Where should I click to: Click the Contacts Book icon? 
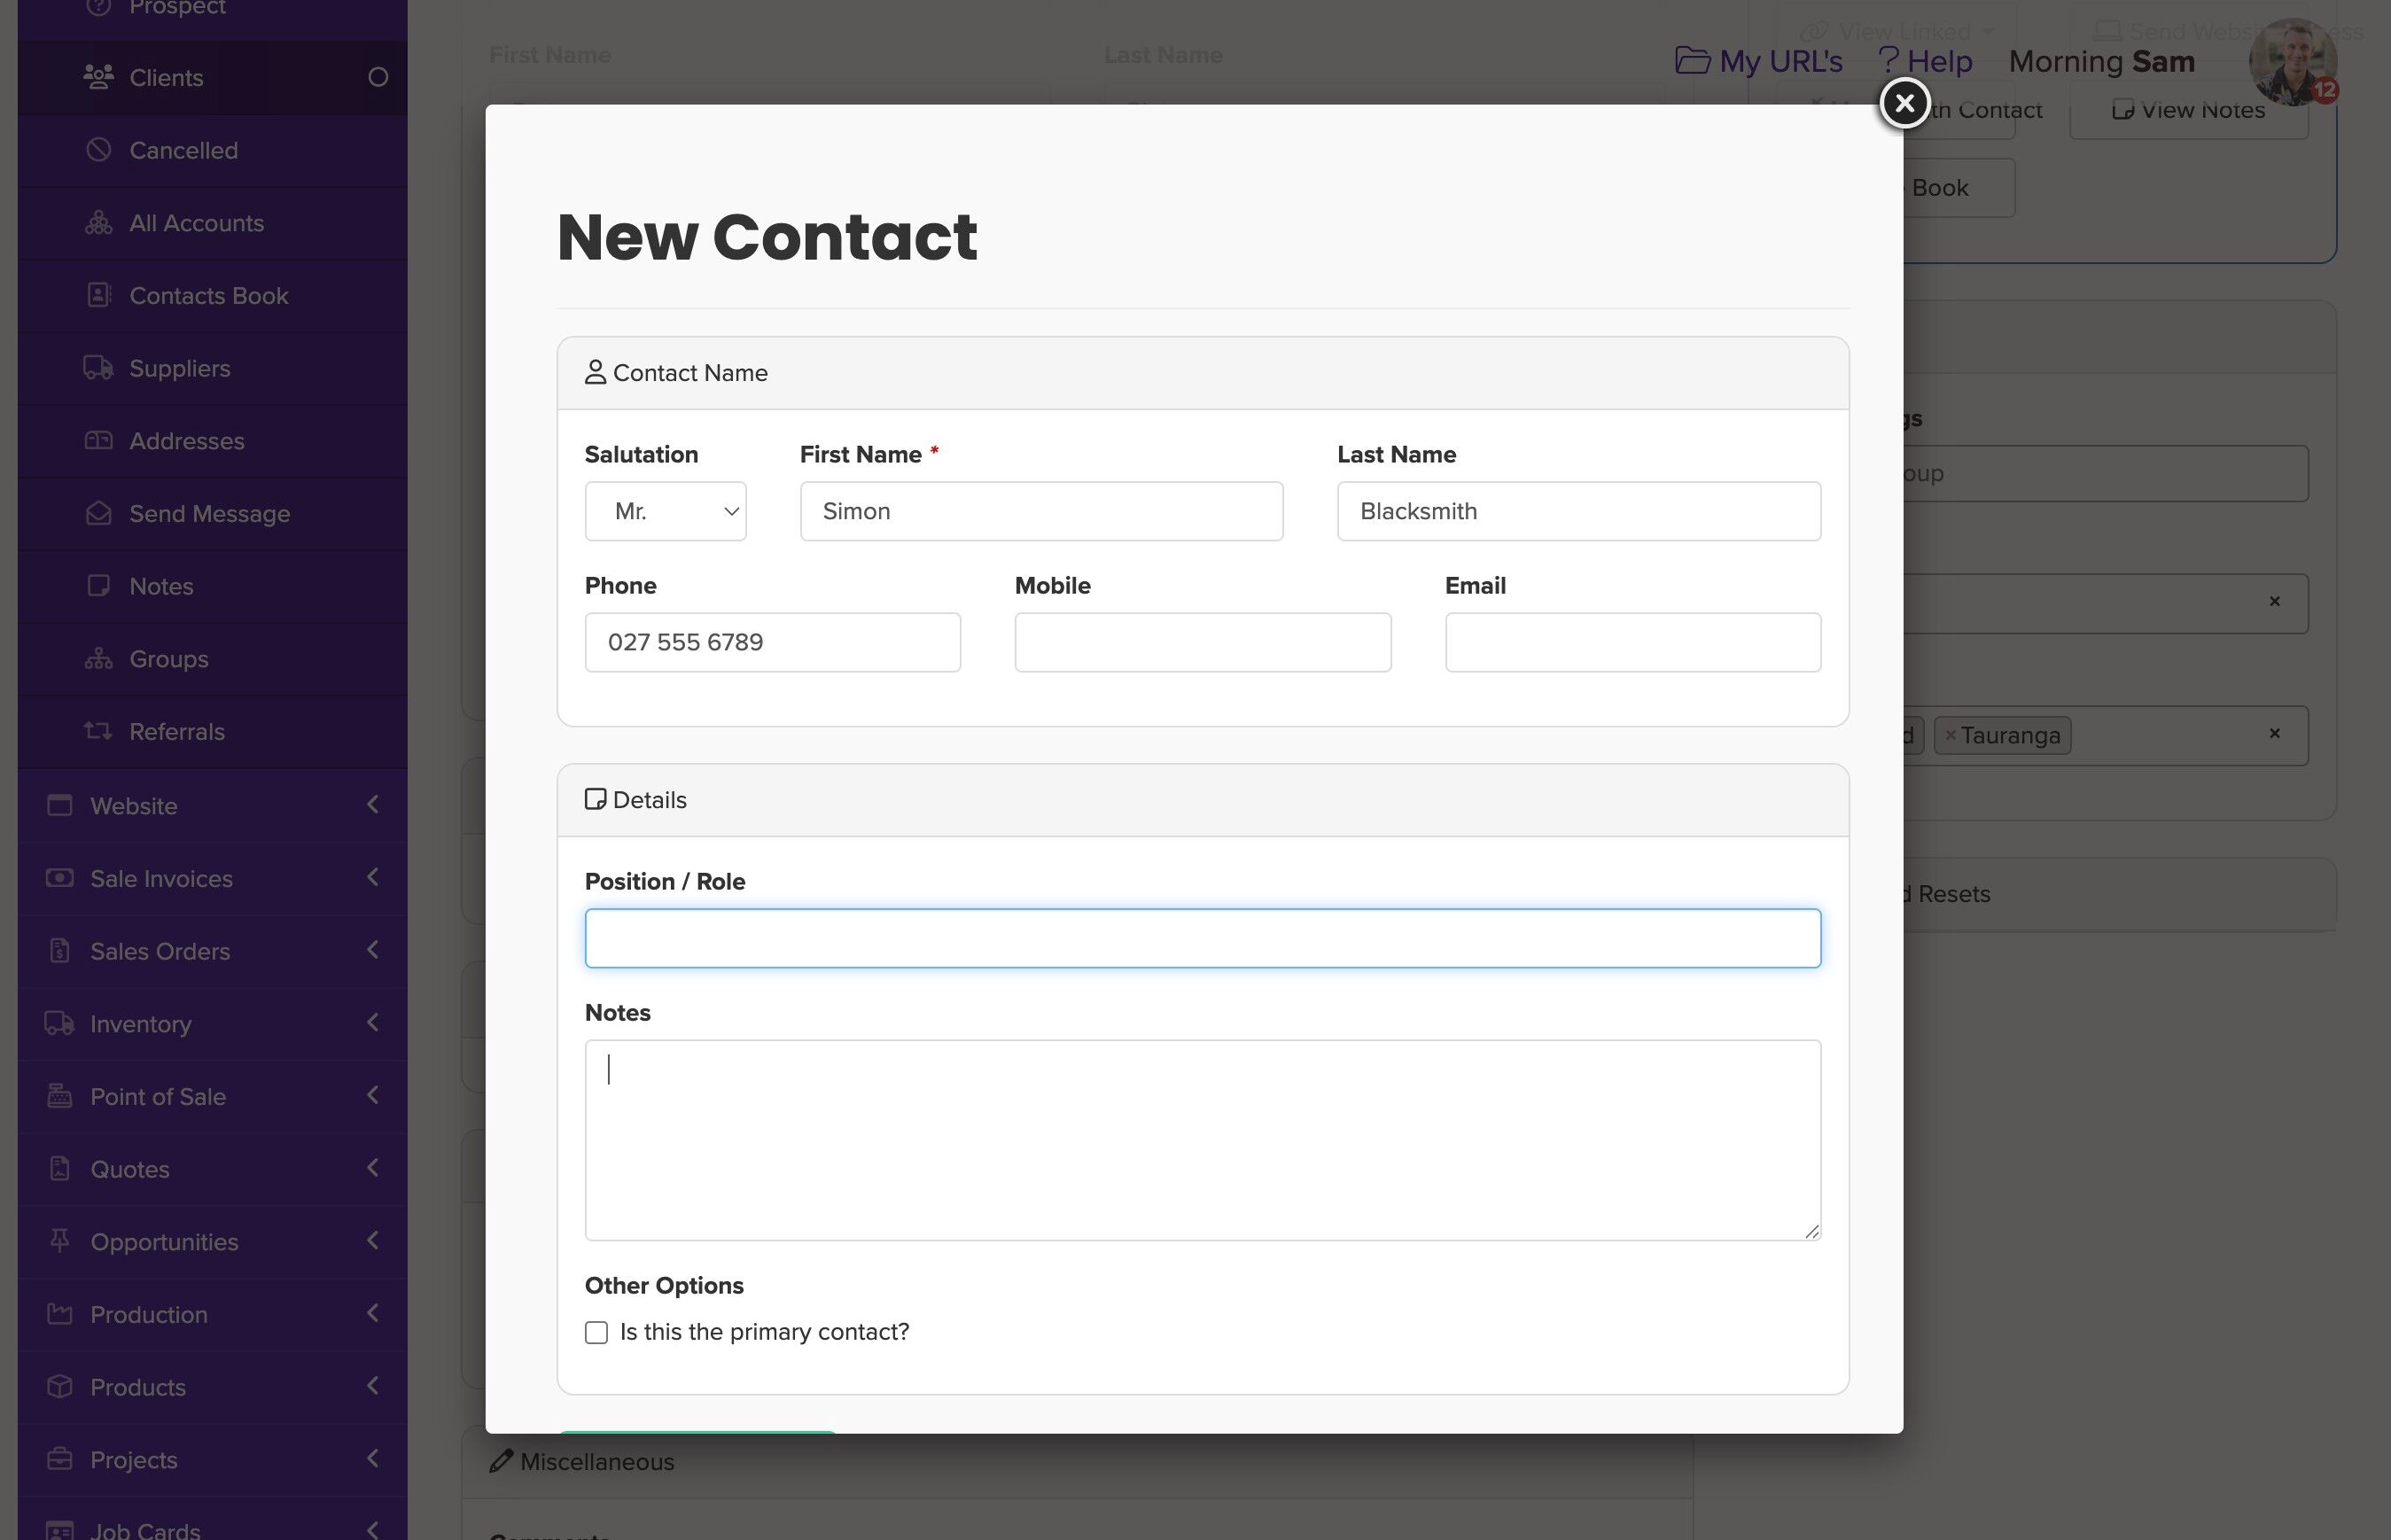98,295
